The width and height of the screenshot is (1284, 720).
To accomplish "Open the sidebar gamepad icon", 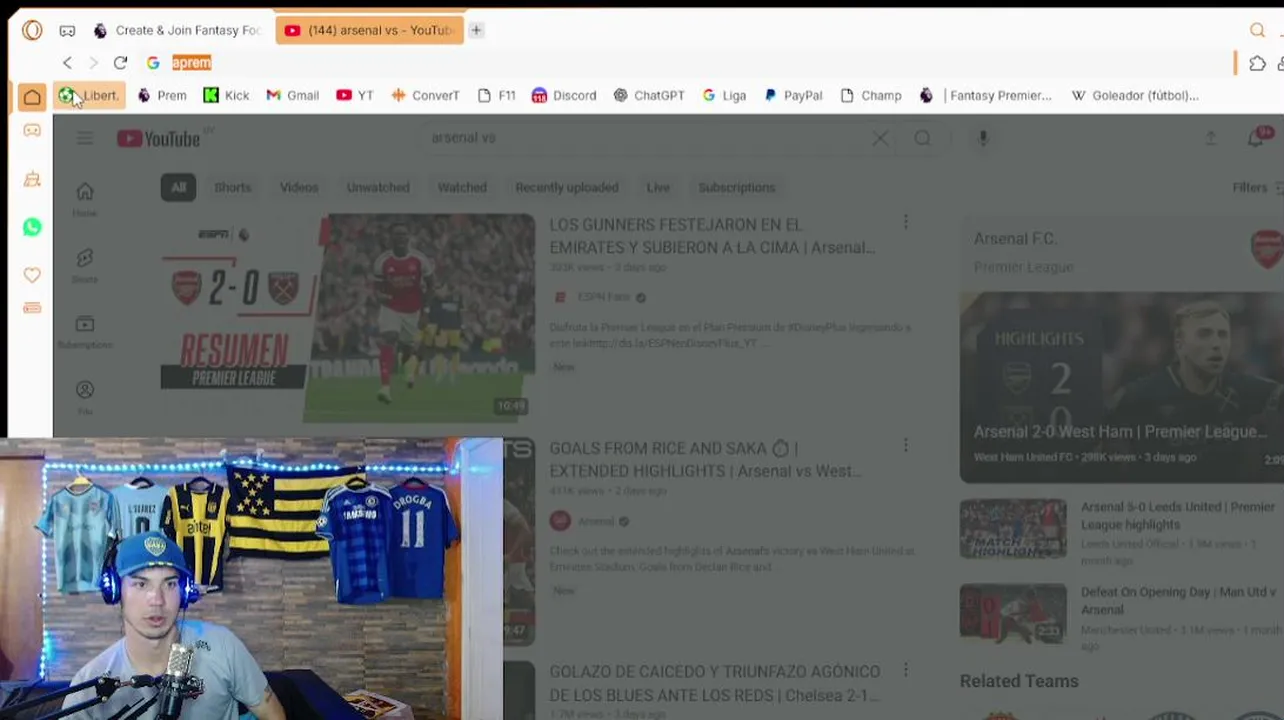I will [x=32, y=130].
